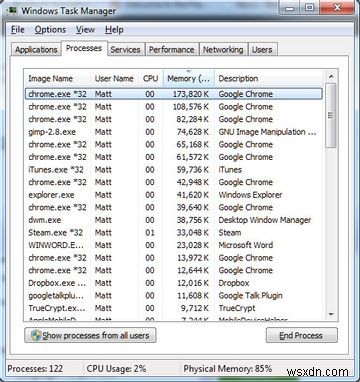Select the iTunes.exe *32 process
Viewport: 360px width, 382px height.
(x=174, y=170)
